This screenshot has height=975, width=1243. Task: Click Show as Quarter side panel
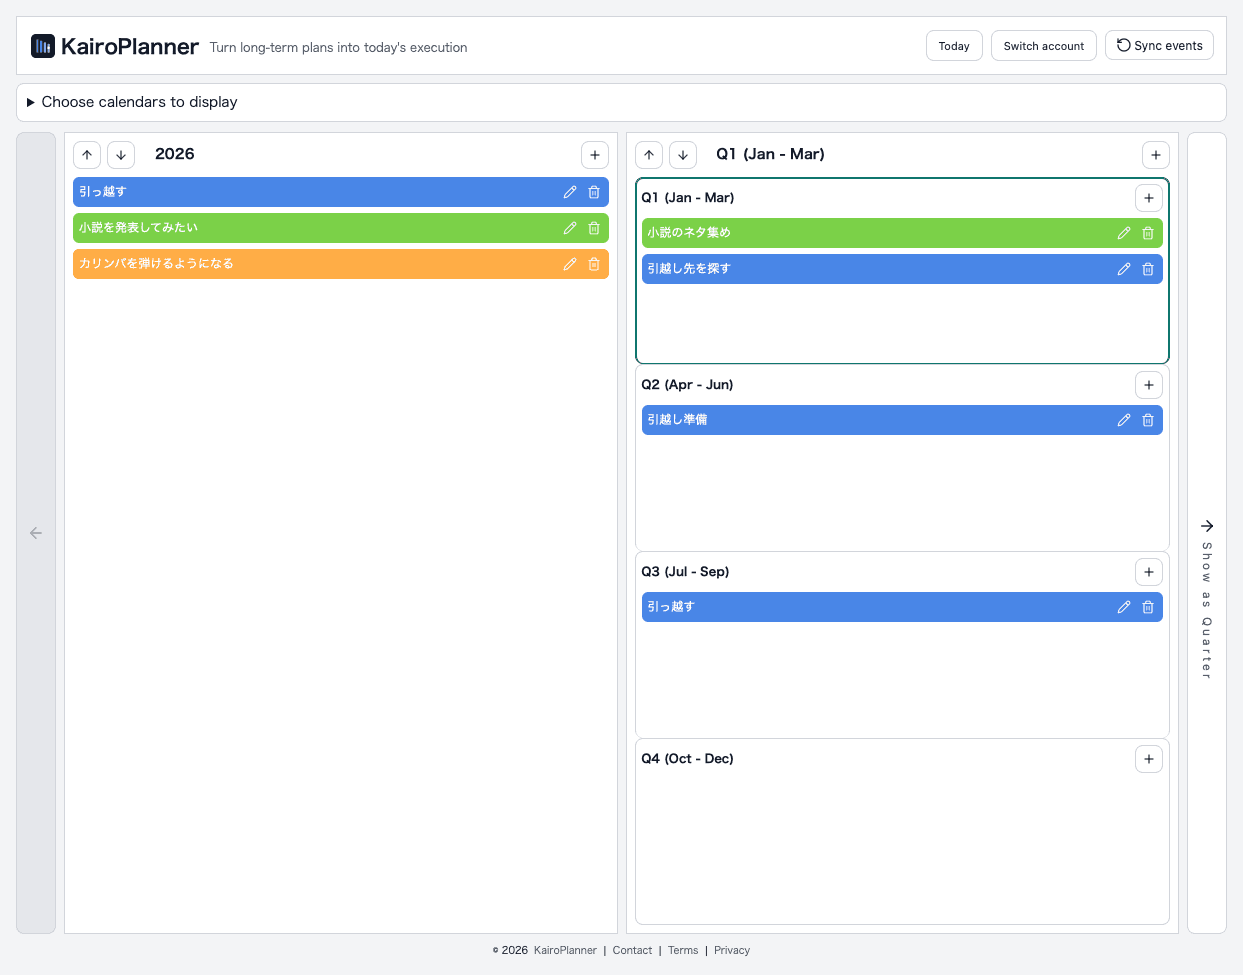coord(1207,533)
